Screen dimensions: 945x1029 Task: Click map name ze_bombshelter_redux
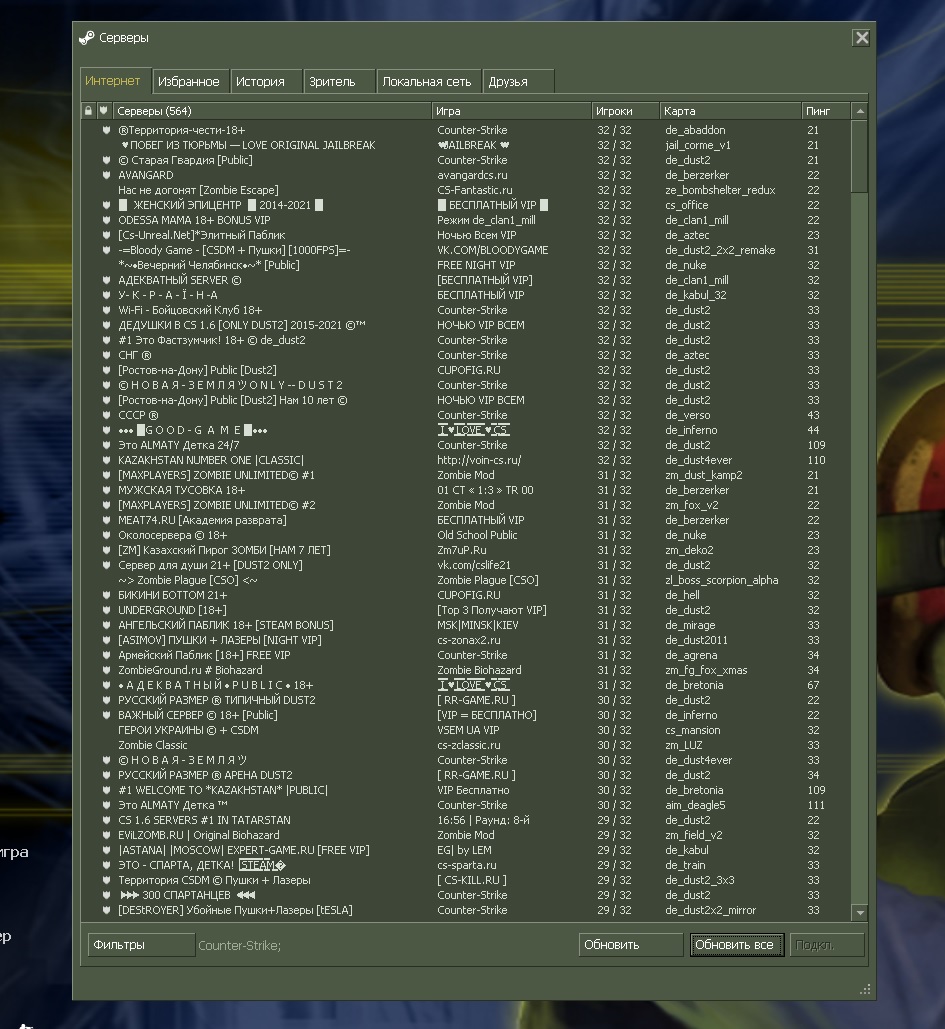tap(720, 190)
